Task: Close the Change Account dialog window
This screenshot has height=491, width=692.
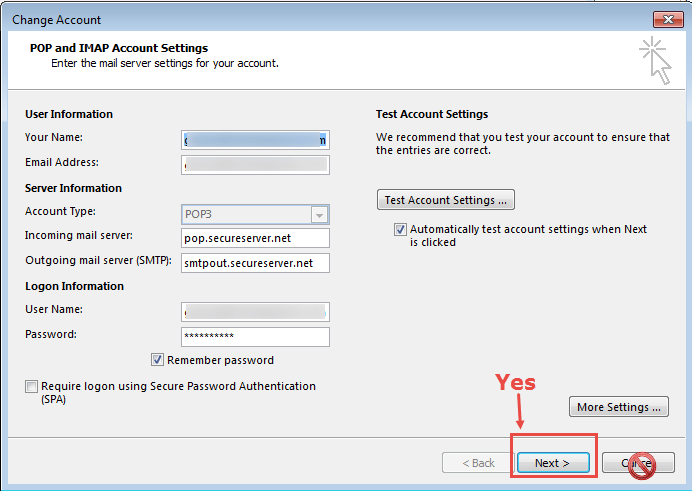Action: [668, 19]
